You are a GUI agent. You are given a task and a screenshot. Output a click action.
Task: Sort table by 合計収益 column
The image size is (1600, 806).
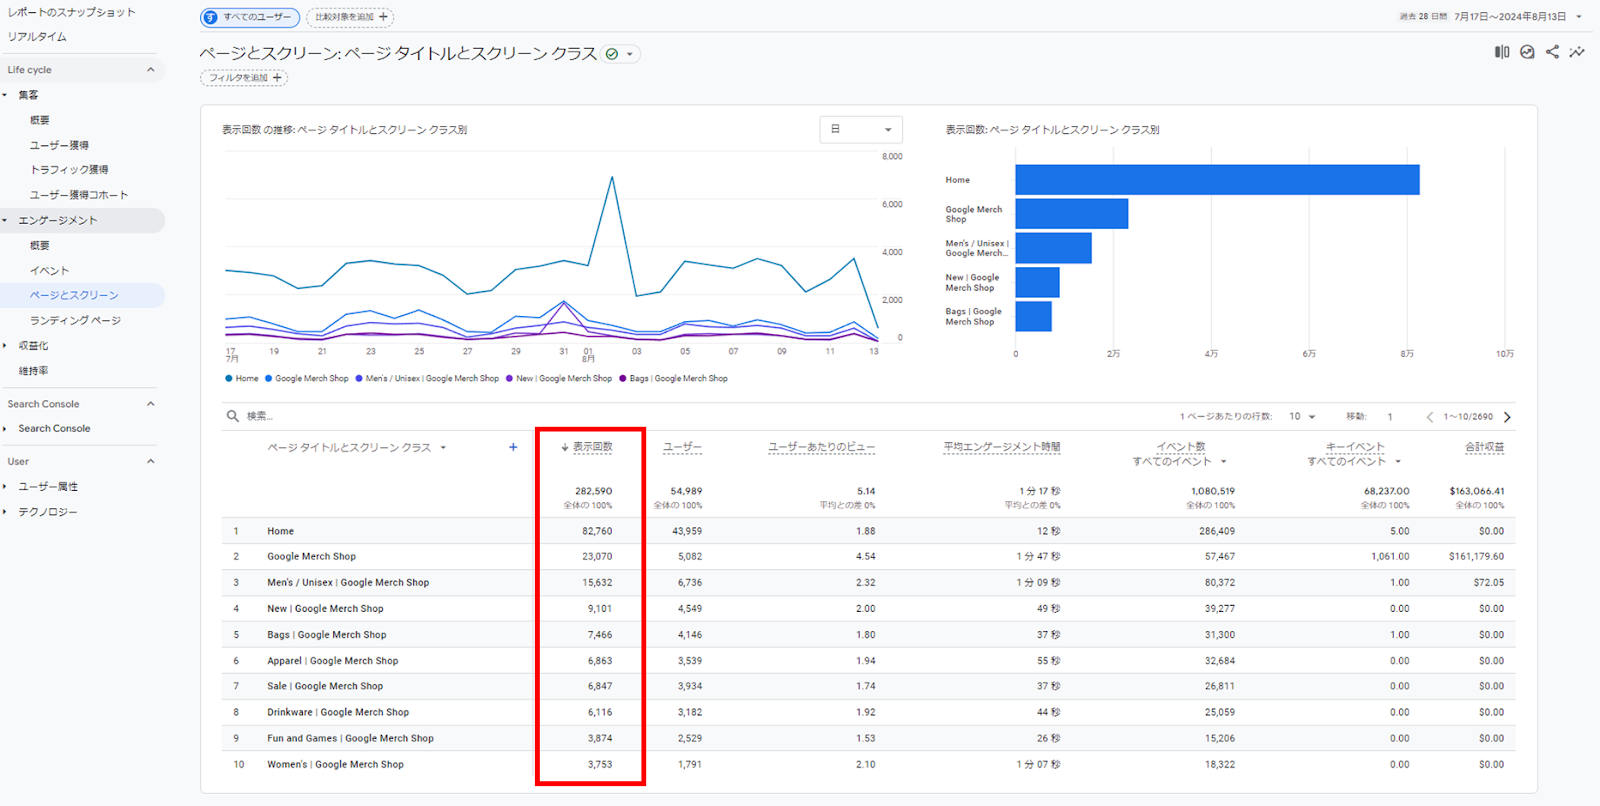point(1484,447)
